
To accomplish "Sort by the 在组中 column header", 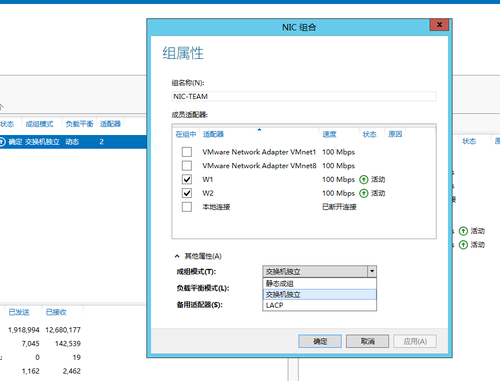I will [x=186, y=134].
